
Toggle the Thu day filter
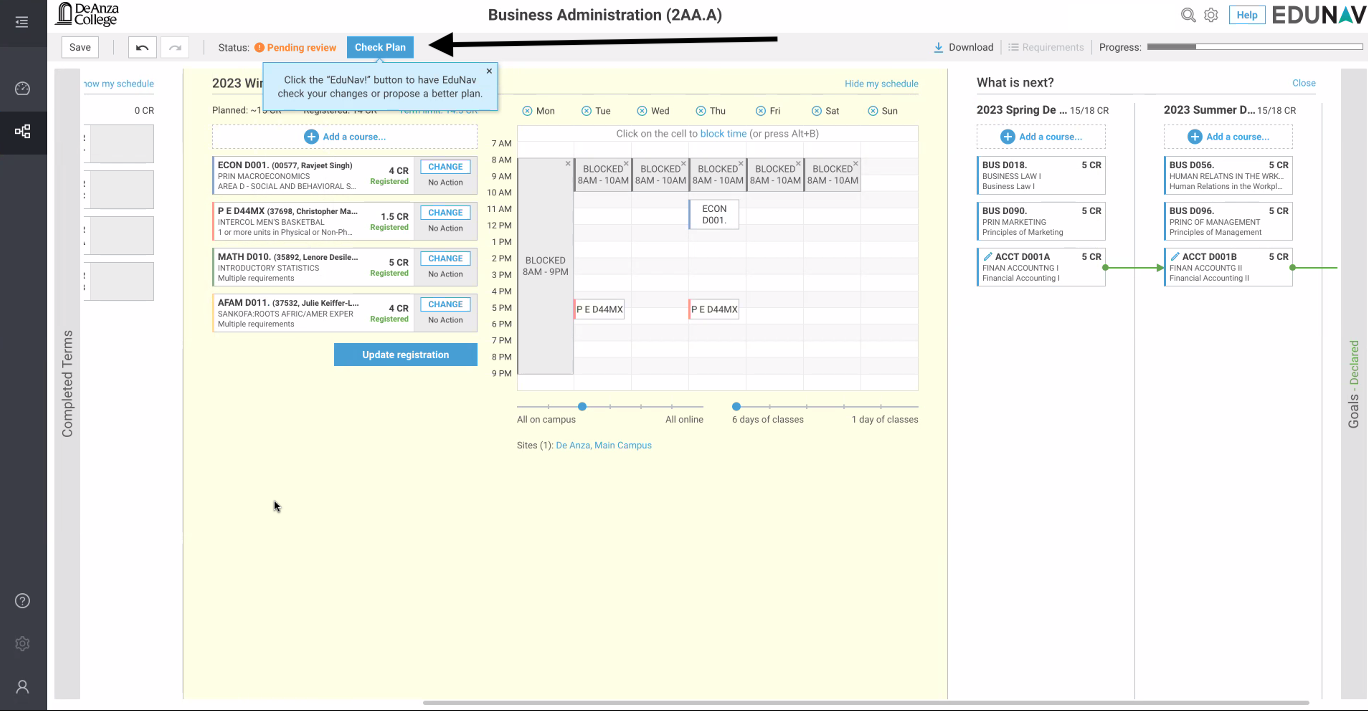pyautogui.click(x=701, y=111)
